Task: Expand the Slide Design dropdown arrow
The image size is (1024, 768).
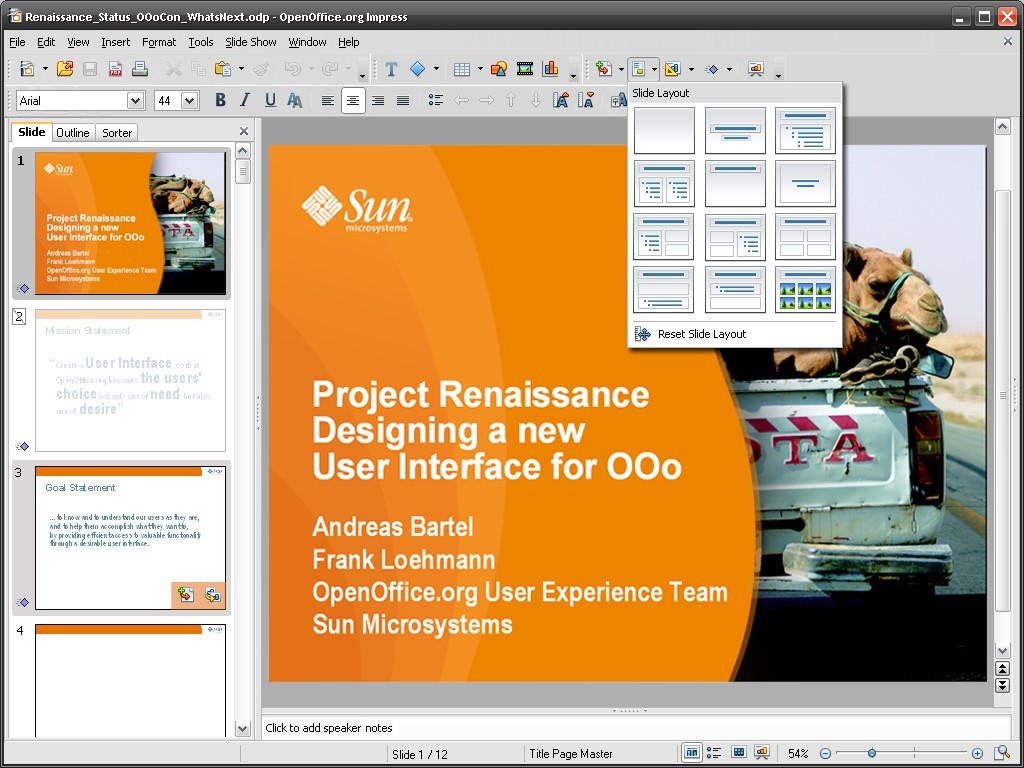Action: pyautogui.click(x=691, y=69)
